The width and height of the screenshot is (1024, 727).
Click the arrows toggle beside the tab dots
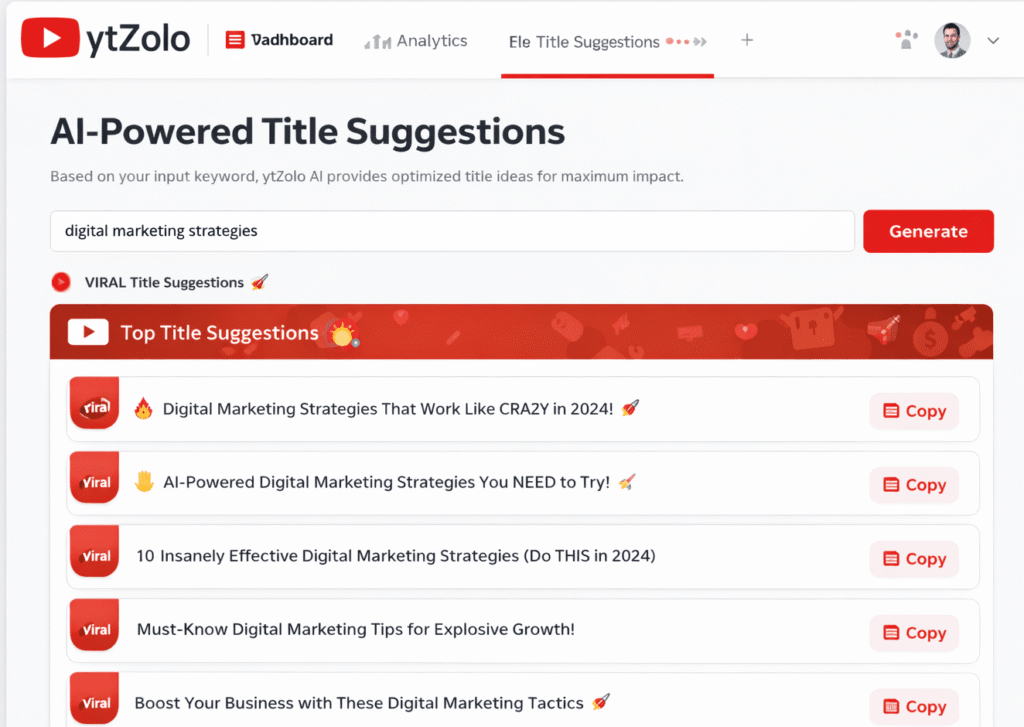pyautogui.click(x=699, y=43)
